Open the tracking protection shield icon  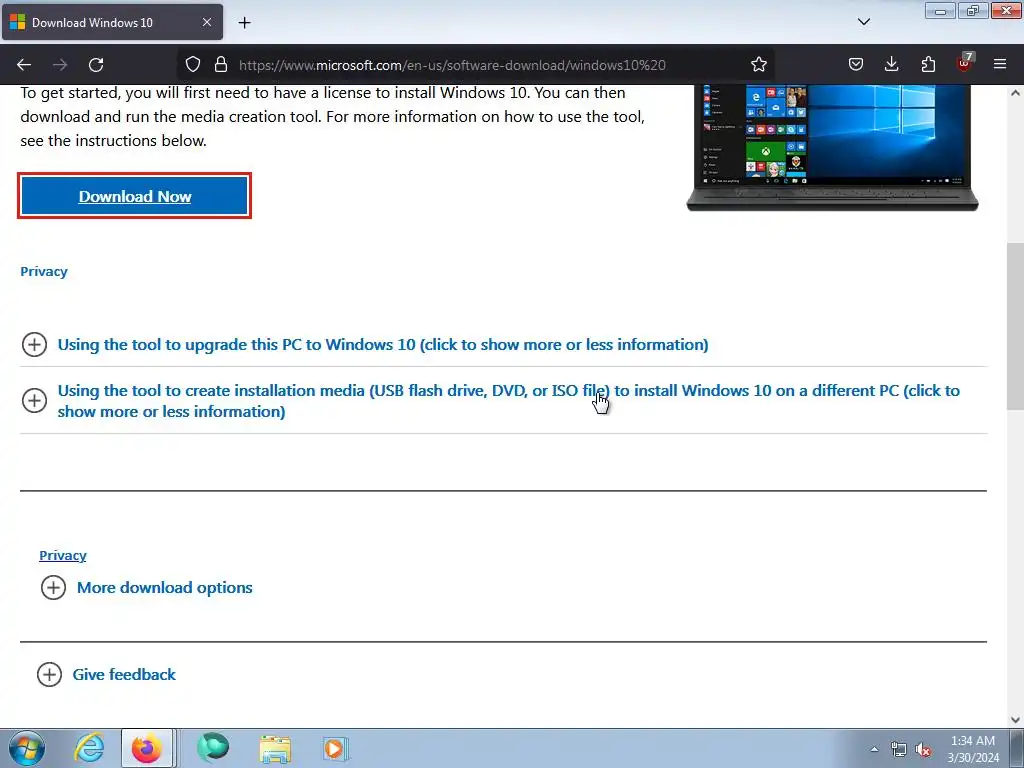point(193,64)
